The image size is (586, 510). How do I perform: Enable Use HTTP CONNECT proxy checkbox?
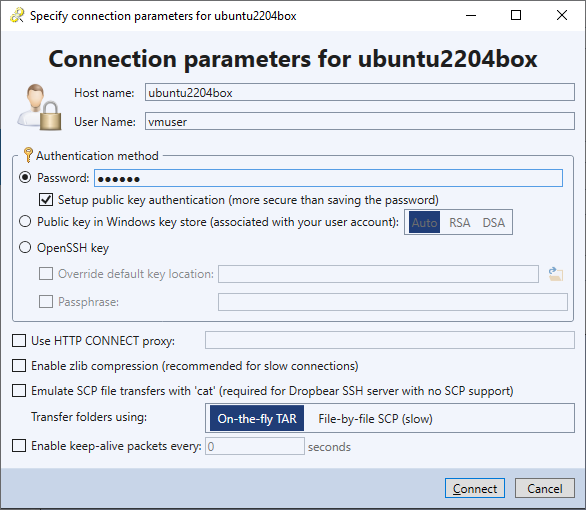click(x=19, y=341)
